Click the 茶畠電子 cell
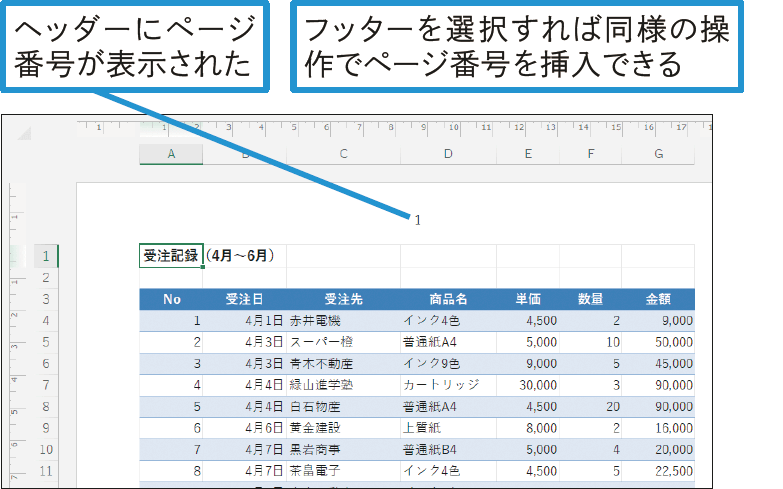The image size is (783, 489). tap(344, 471)
